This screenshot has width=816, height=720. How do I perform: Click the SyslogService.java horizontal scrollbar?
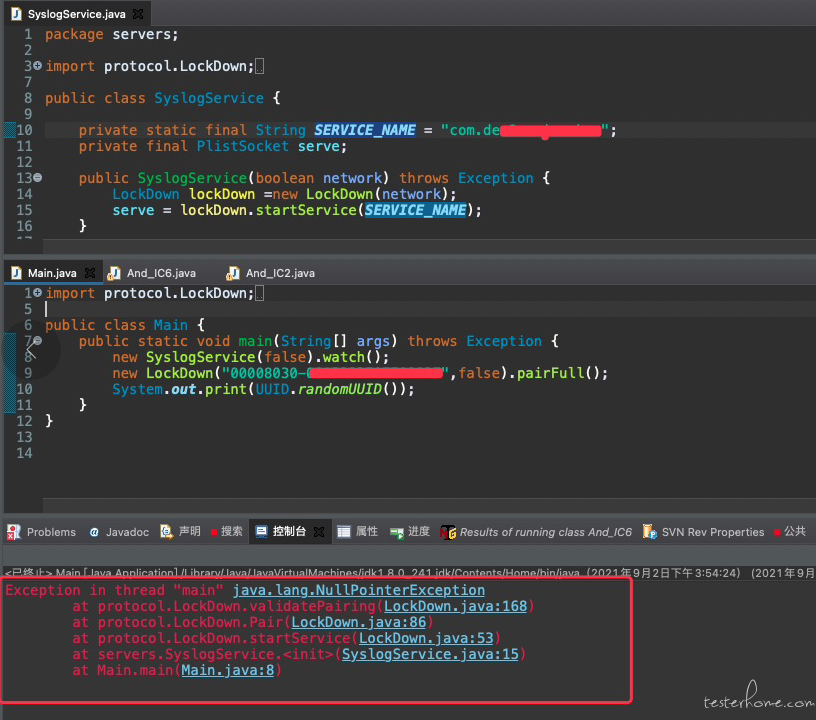coord(429,246)
